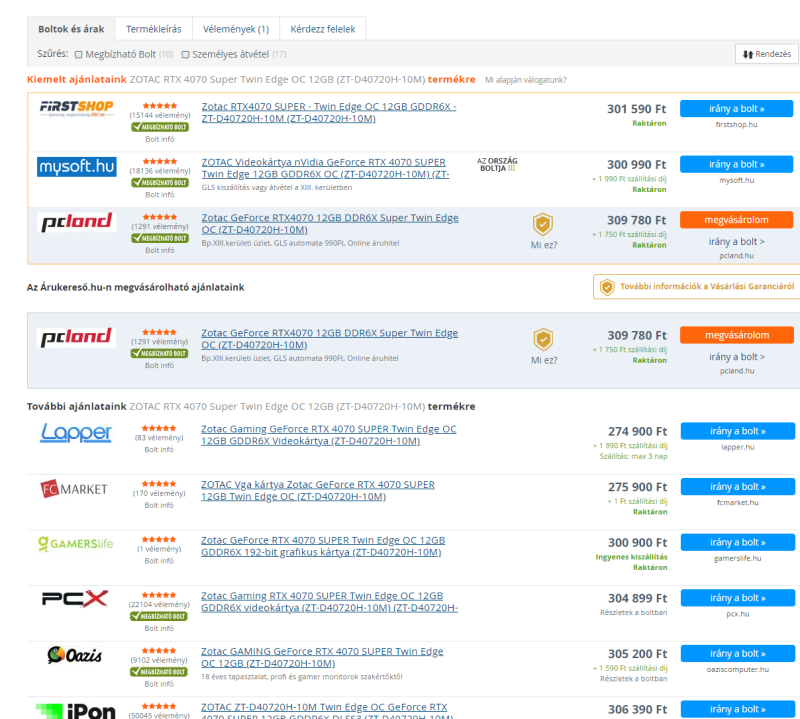Click the 'Az ország boltja' badge for mysoft.hu
Image resolution: width=800 pixels, height=719 pixels.
click(497, 164)
